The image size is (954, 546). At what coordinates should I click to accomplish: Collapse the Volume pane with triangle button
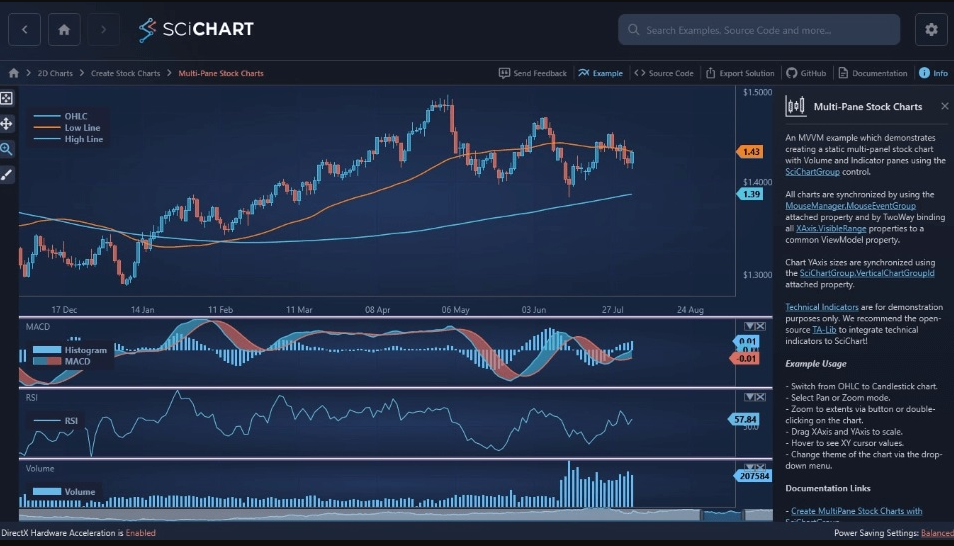[750, 467]
